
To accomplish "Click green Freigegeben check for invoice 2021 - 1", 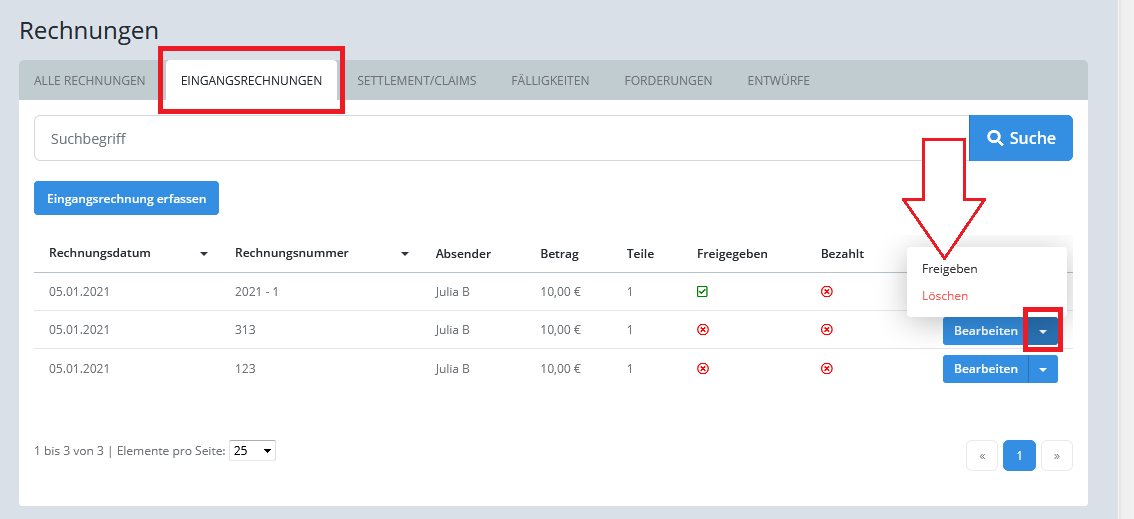I will pos(702,291).
